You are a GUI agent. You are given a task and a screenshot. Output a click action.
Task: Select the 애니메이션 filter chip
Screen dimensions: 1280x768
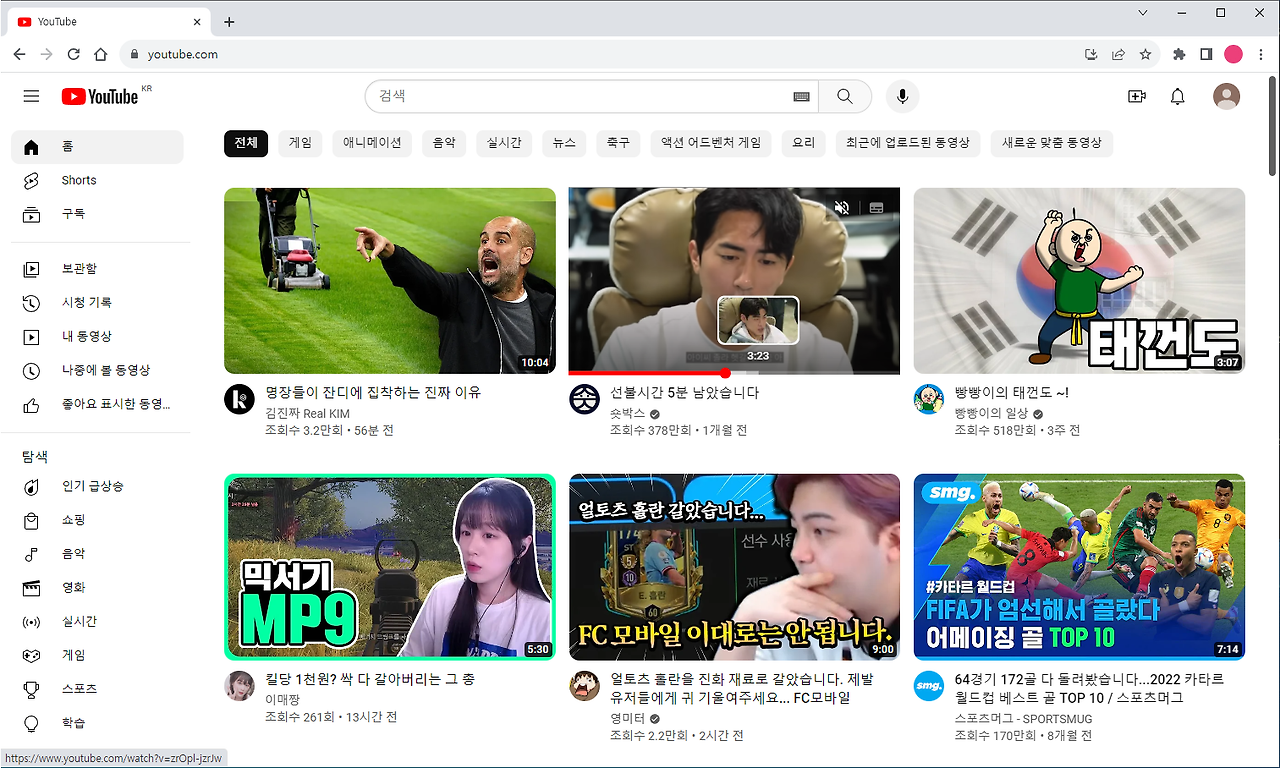click(372, 143)
